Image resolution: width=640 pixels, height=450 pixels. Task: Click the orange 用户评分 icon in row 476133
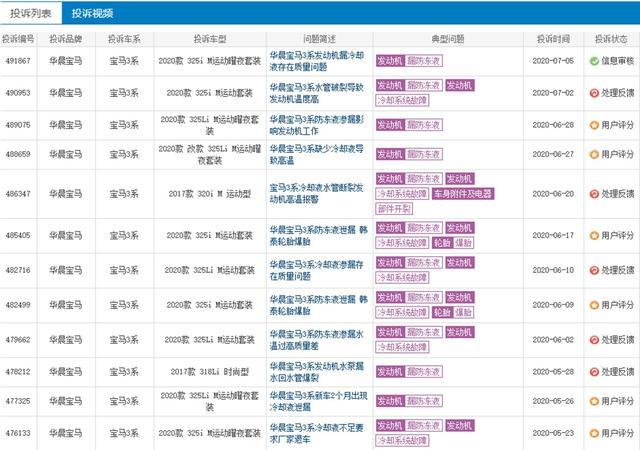point(594,433)
